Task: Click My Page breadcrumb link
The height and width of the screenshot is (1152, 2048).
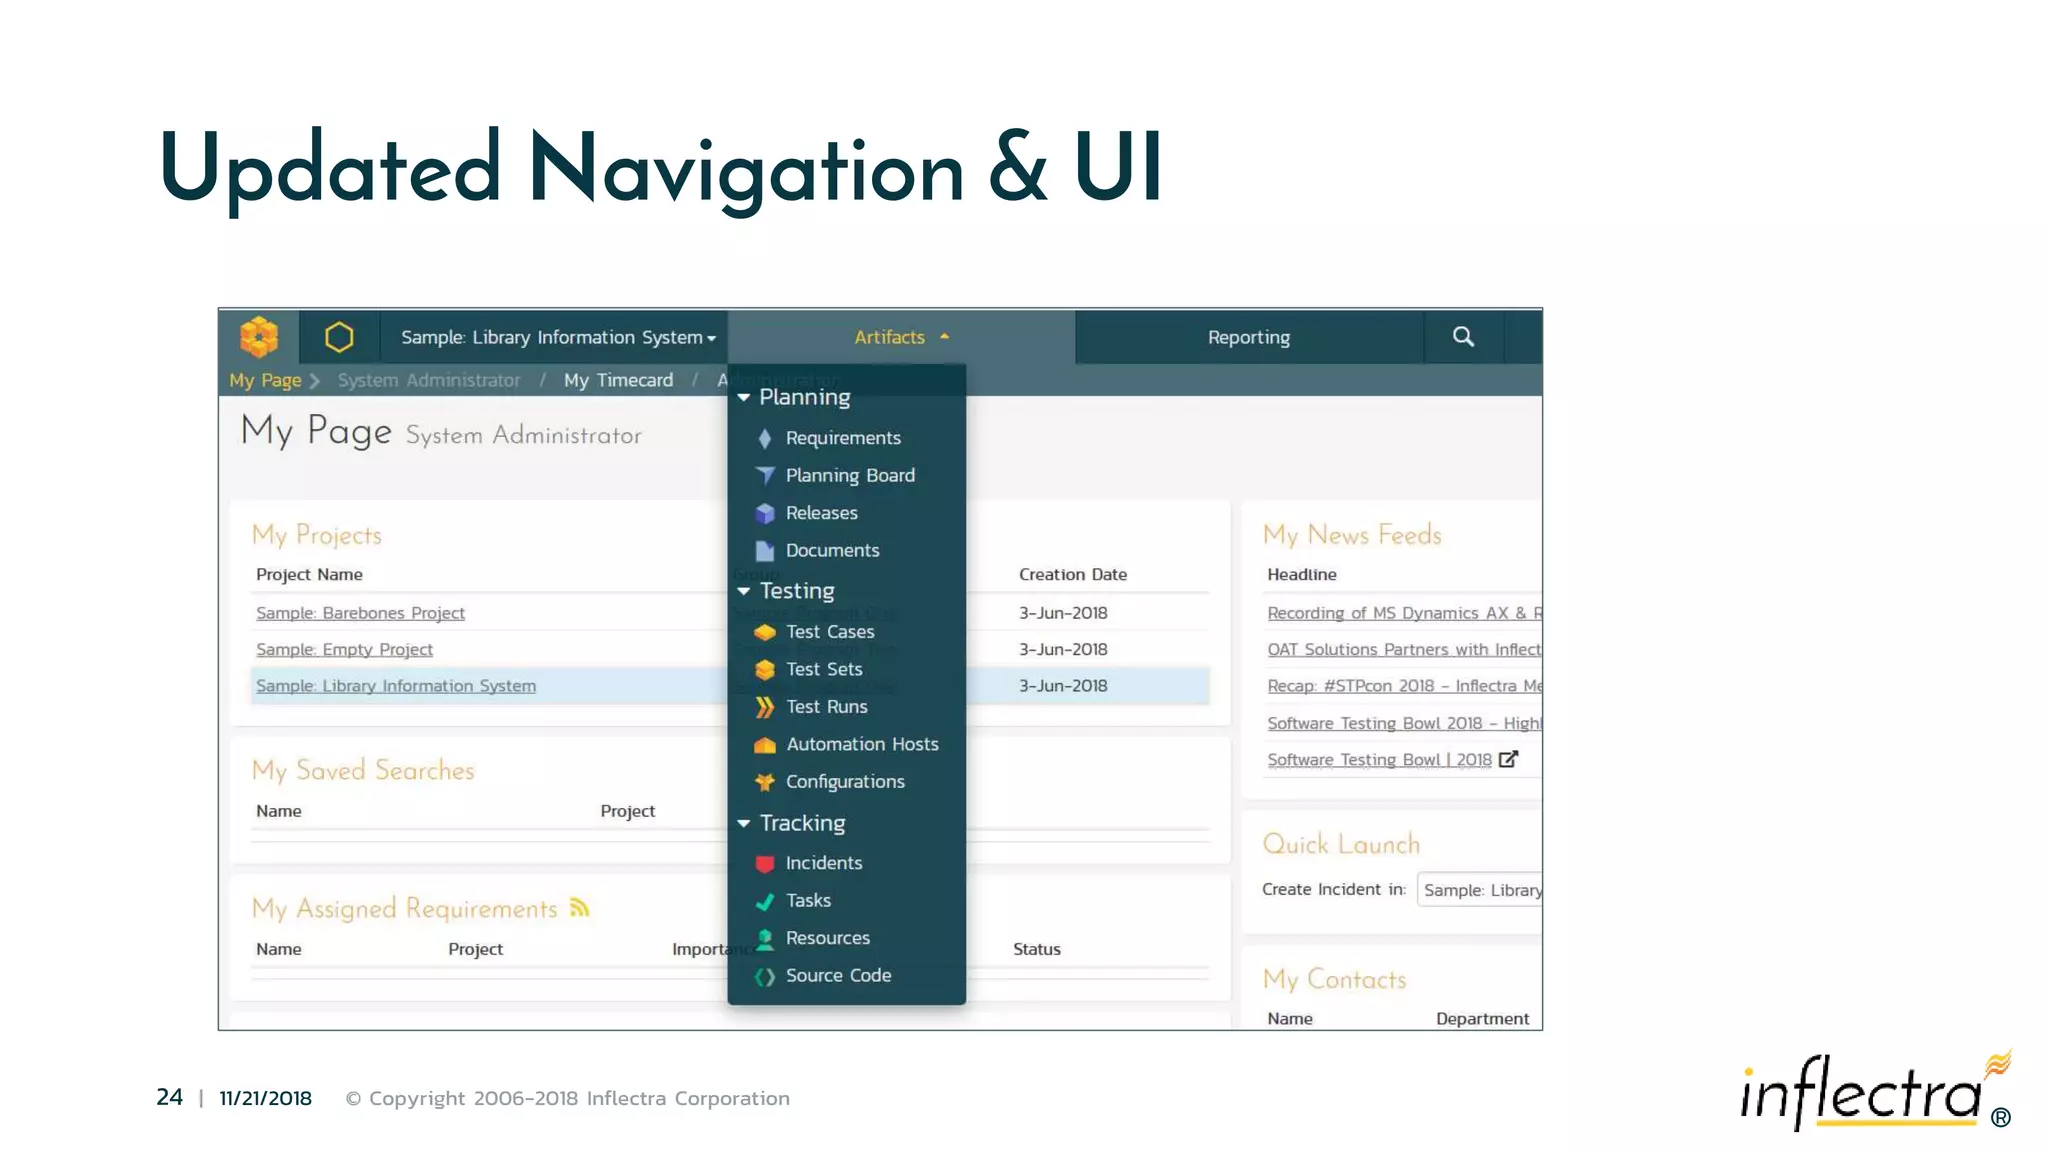Action: (x=265, y=380)
